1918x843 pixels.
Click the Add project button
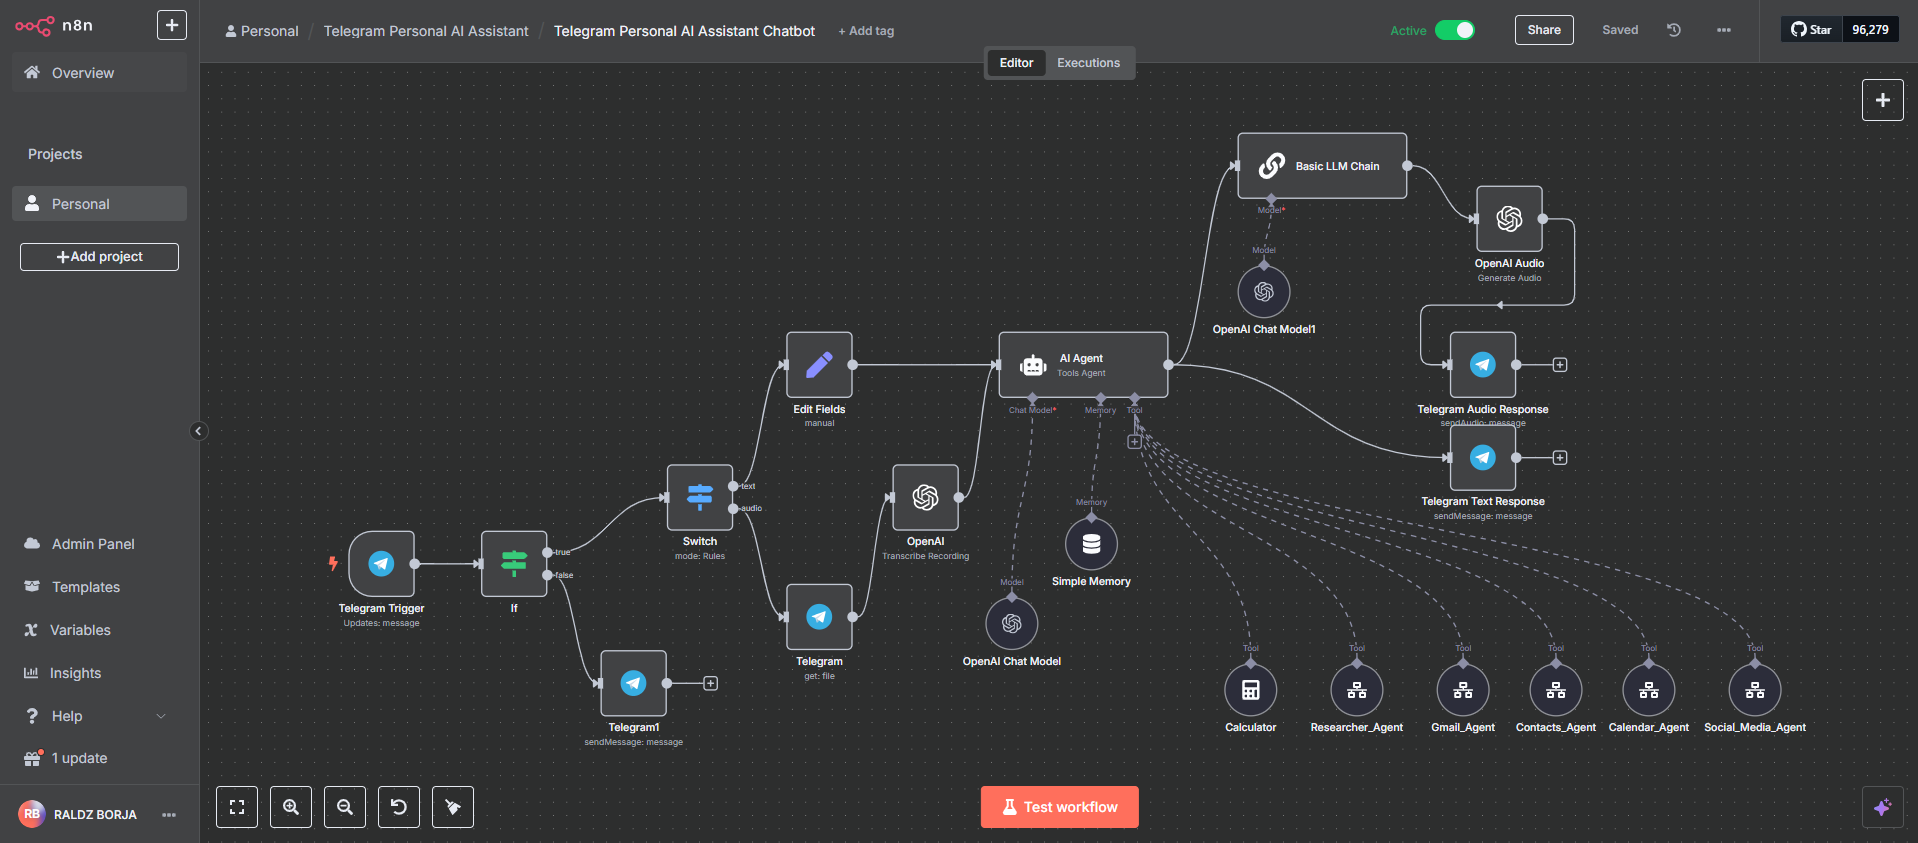(x=99, y=257)
